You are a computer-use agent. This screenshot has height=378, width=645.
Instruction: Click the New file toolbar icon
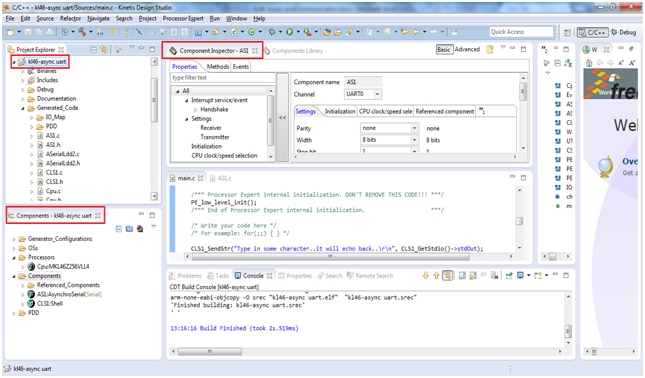pos(10,32)
